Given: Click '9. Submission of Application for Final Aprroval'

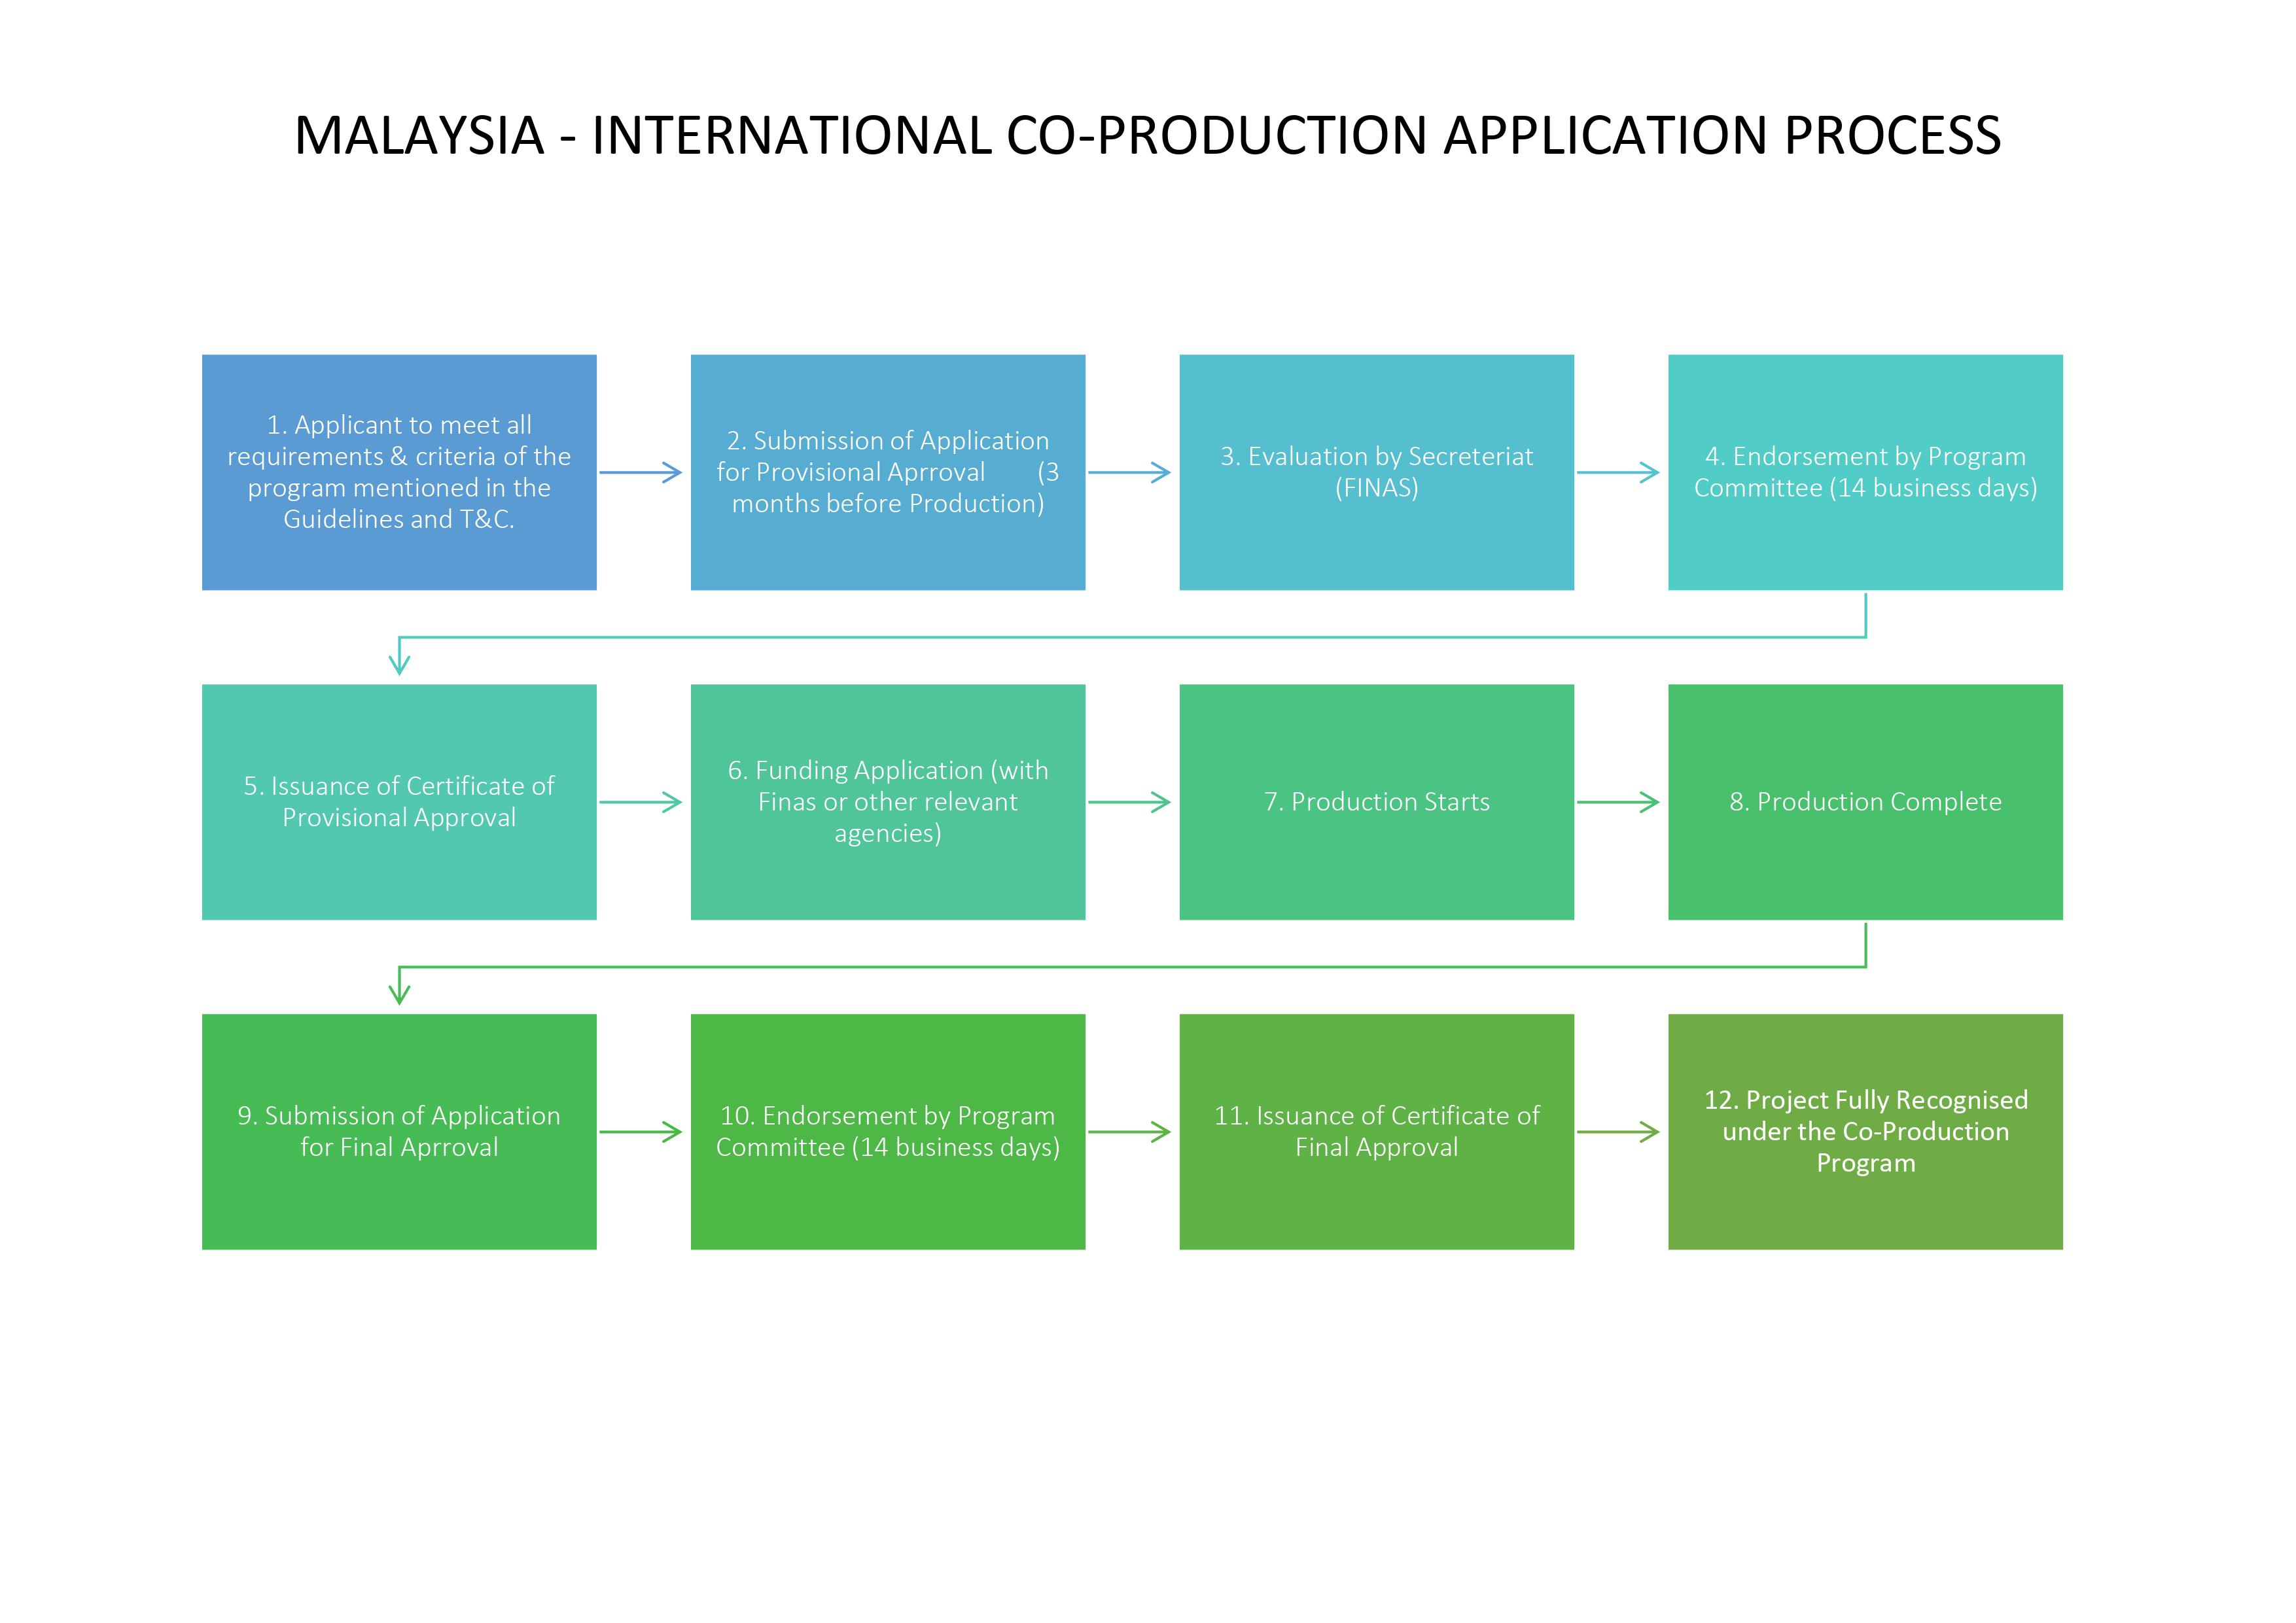Looking at the screenshot, I should pyautogui.click(x=399, y=1132).
